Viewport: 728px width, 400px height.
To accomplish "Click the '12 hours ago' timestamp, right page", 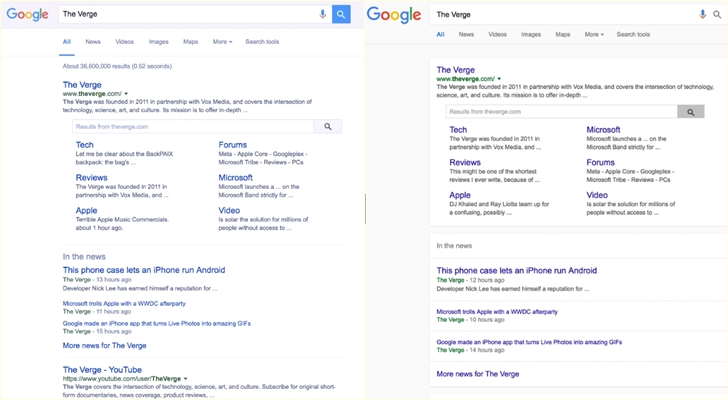I will click(487, 280).
